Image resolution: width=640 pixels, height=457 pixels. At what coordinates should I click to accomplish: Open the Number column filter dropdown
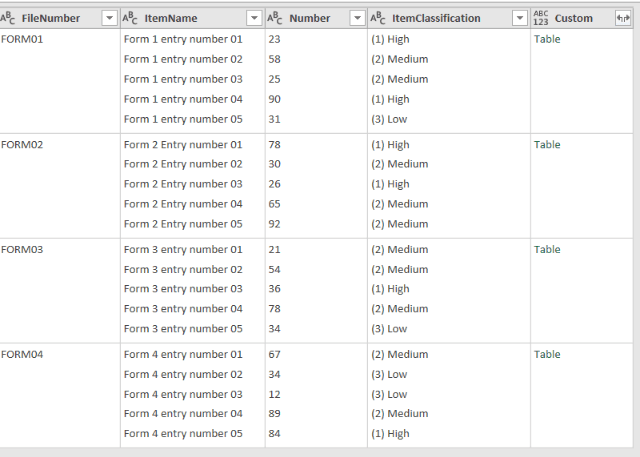357,18
